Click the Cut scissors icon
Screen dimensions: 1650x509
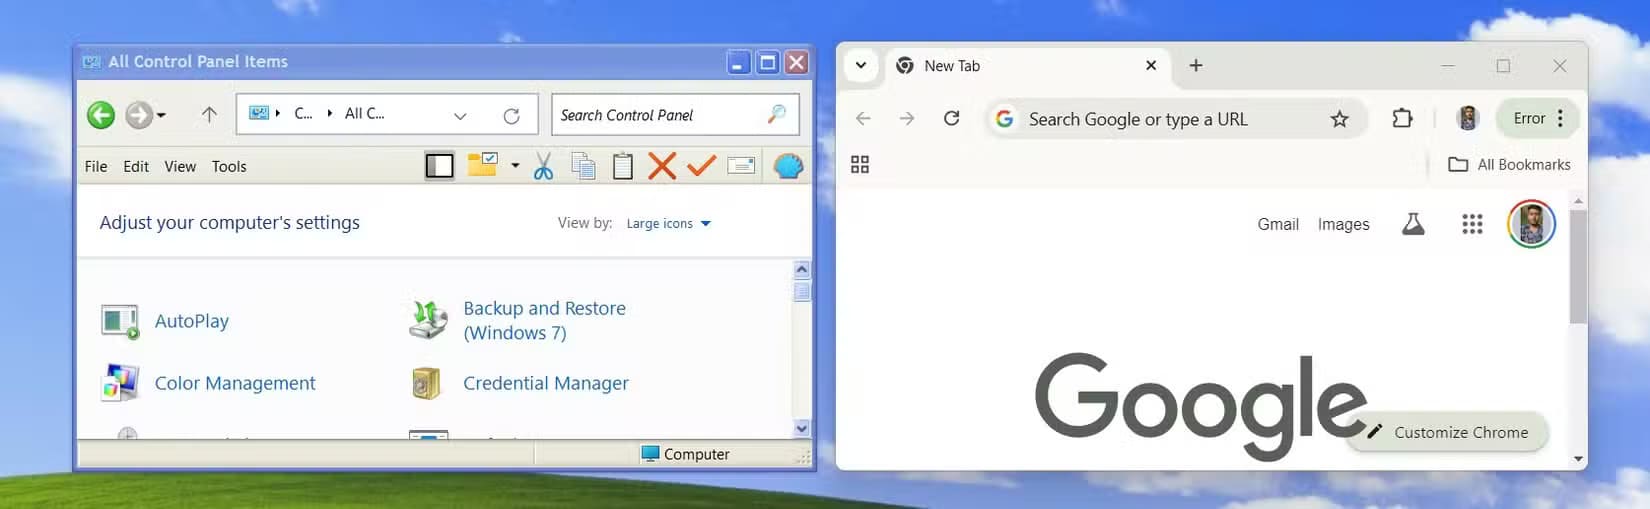tap(543, 166)
